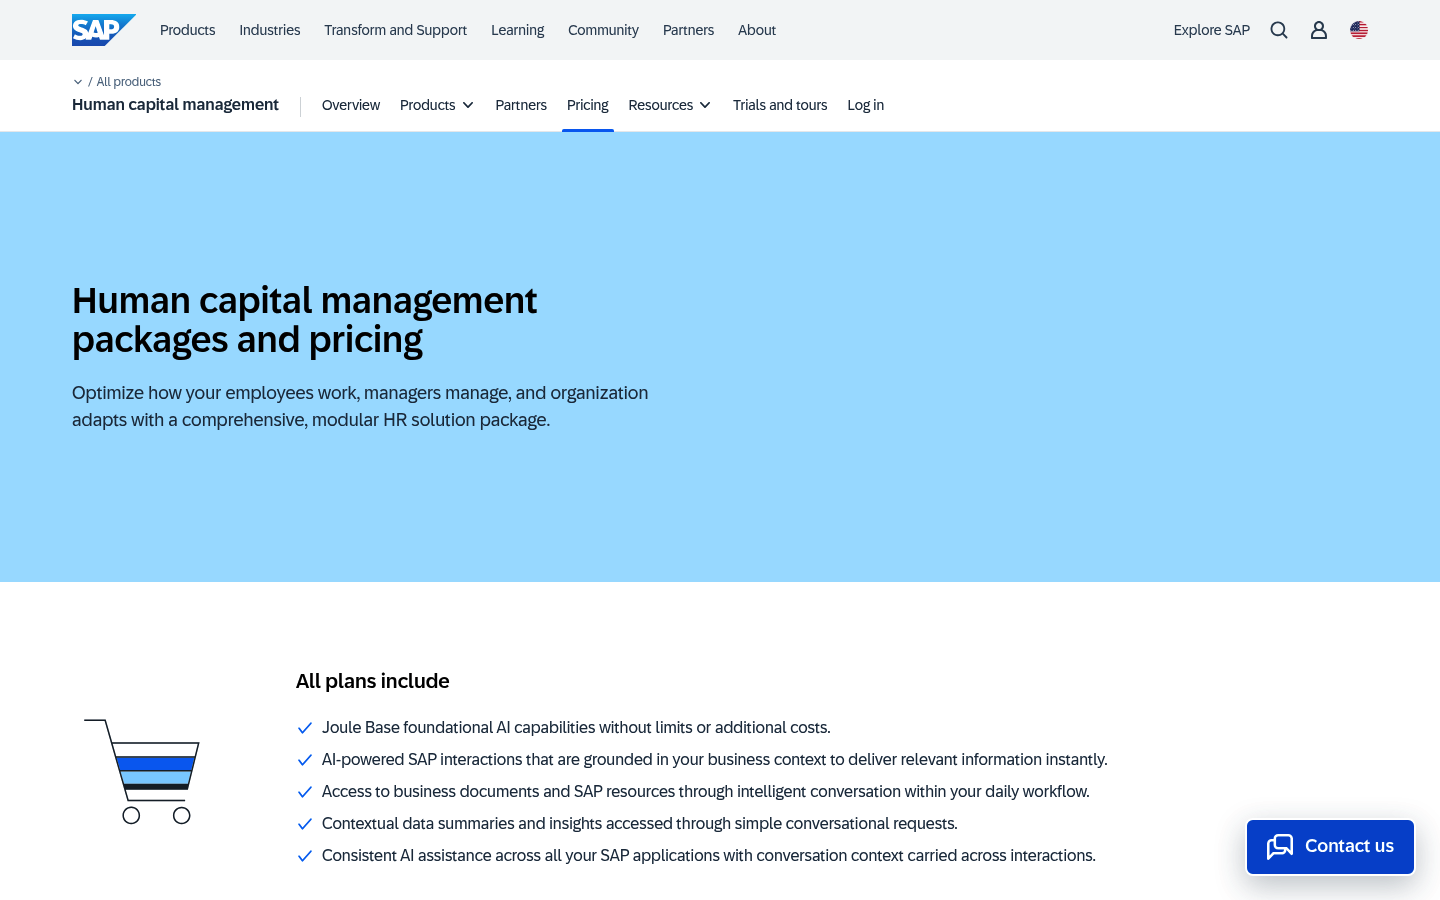Click the Human capital management title link
Viewport: 1440px width, 900px height.
175,104
